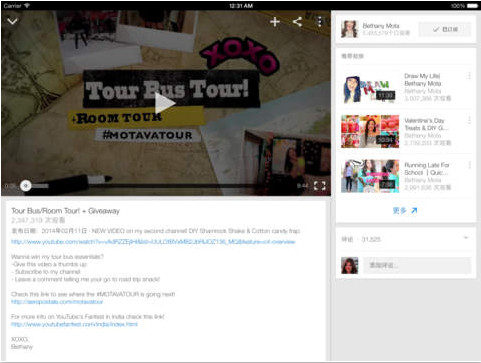Viewport: 481px width, 363px height.
Task: Tap the 12:31 AM clock in status bar
Action: pos(241,6)
